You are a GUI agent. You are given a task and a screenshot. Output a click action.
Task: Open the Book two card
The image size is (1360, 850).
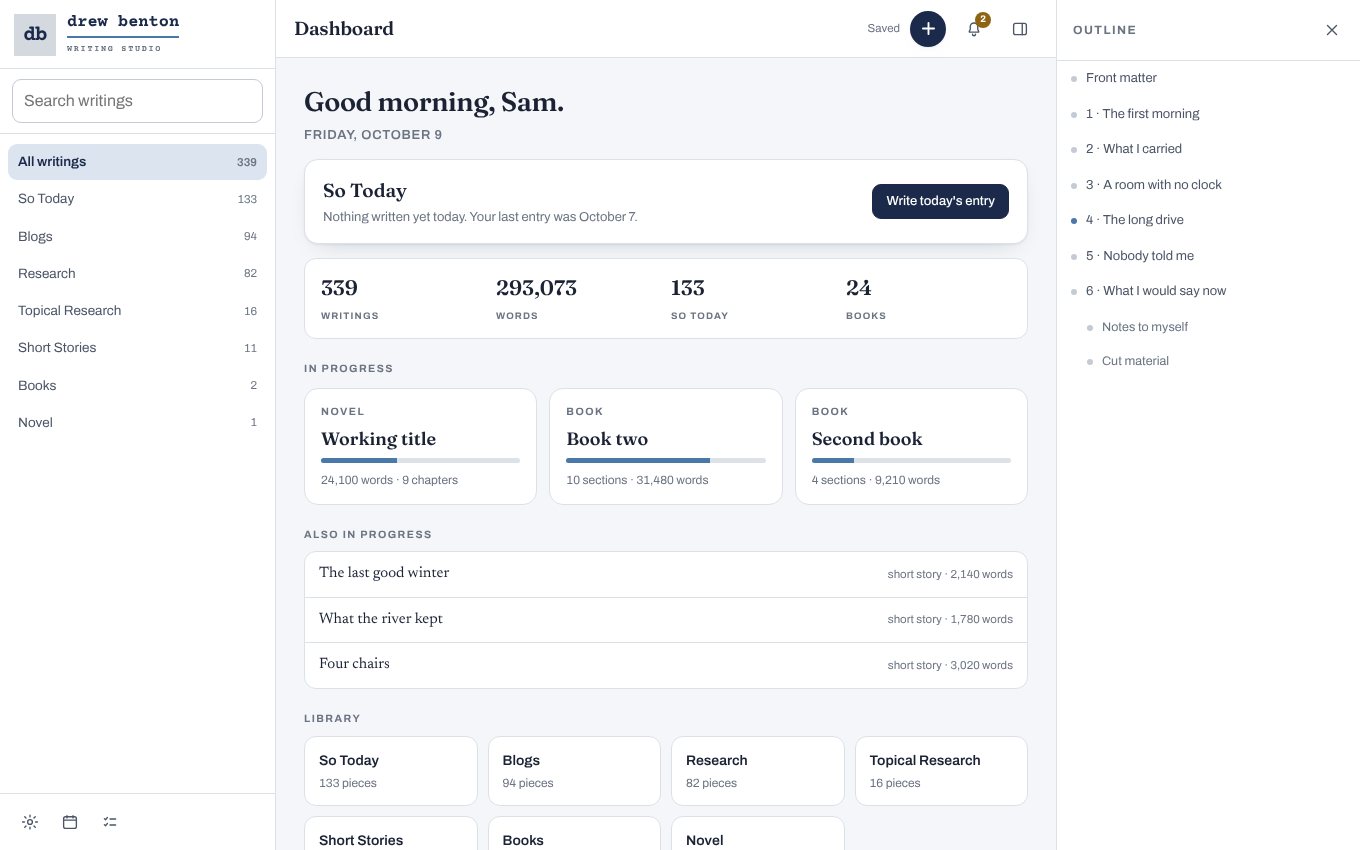click(x=666, y=446)
